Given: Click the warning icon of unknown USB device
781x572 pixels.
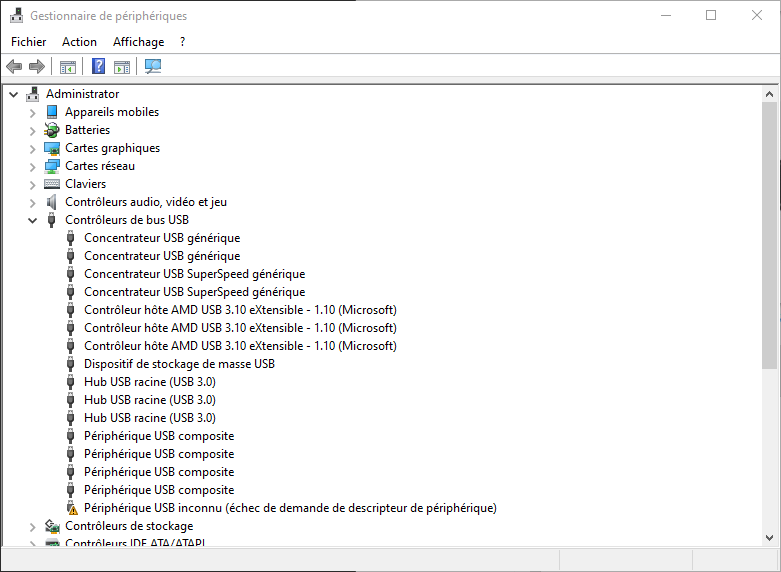Looking at the screenshot, I should click(72, 508).
